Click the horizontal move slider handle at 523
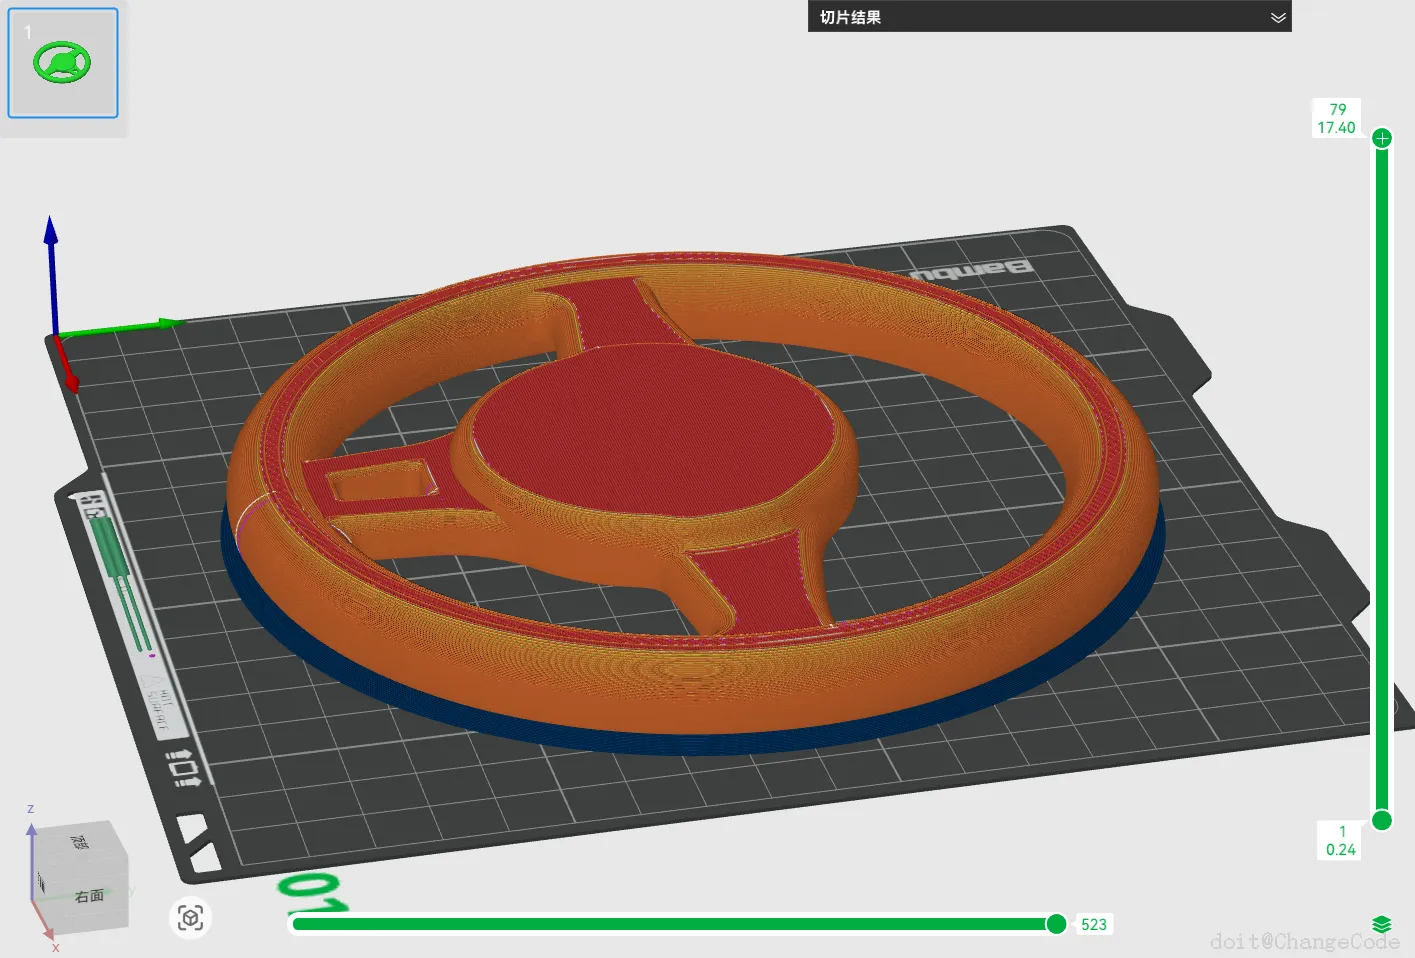Screen dimensions: 1415x958 tap(1056, 924)
